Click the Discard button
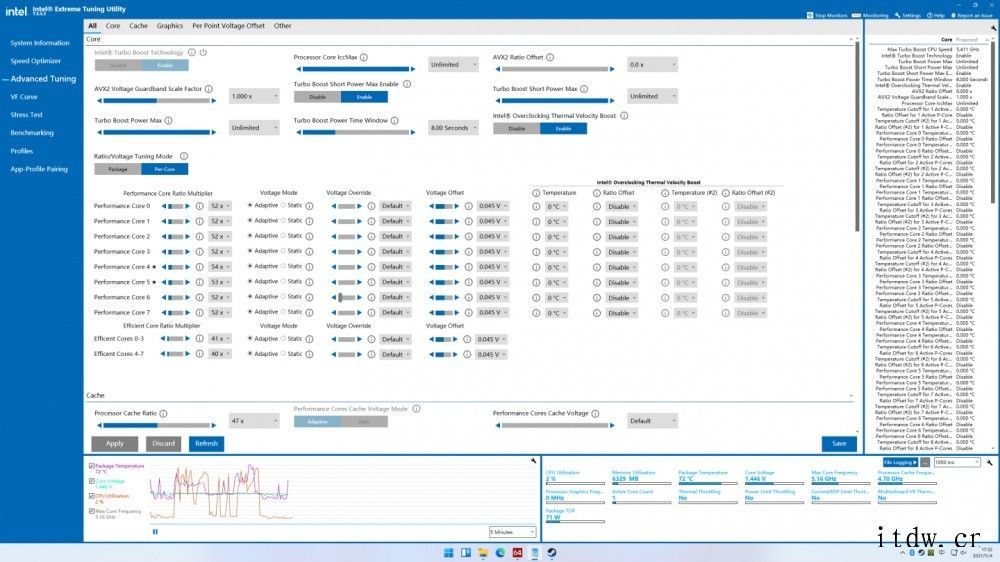Image resolution: width=1000 pixels, height=562 pixels. tap(163, 444)
